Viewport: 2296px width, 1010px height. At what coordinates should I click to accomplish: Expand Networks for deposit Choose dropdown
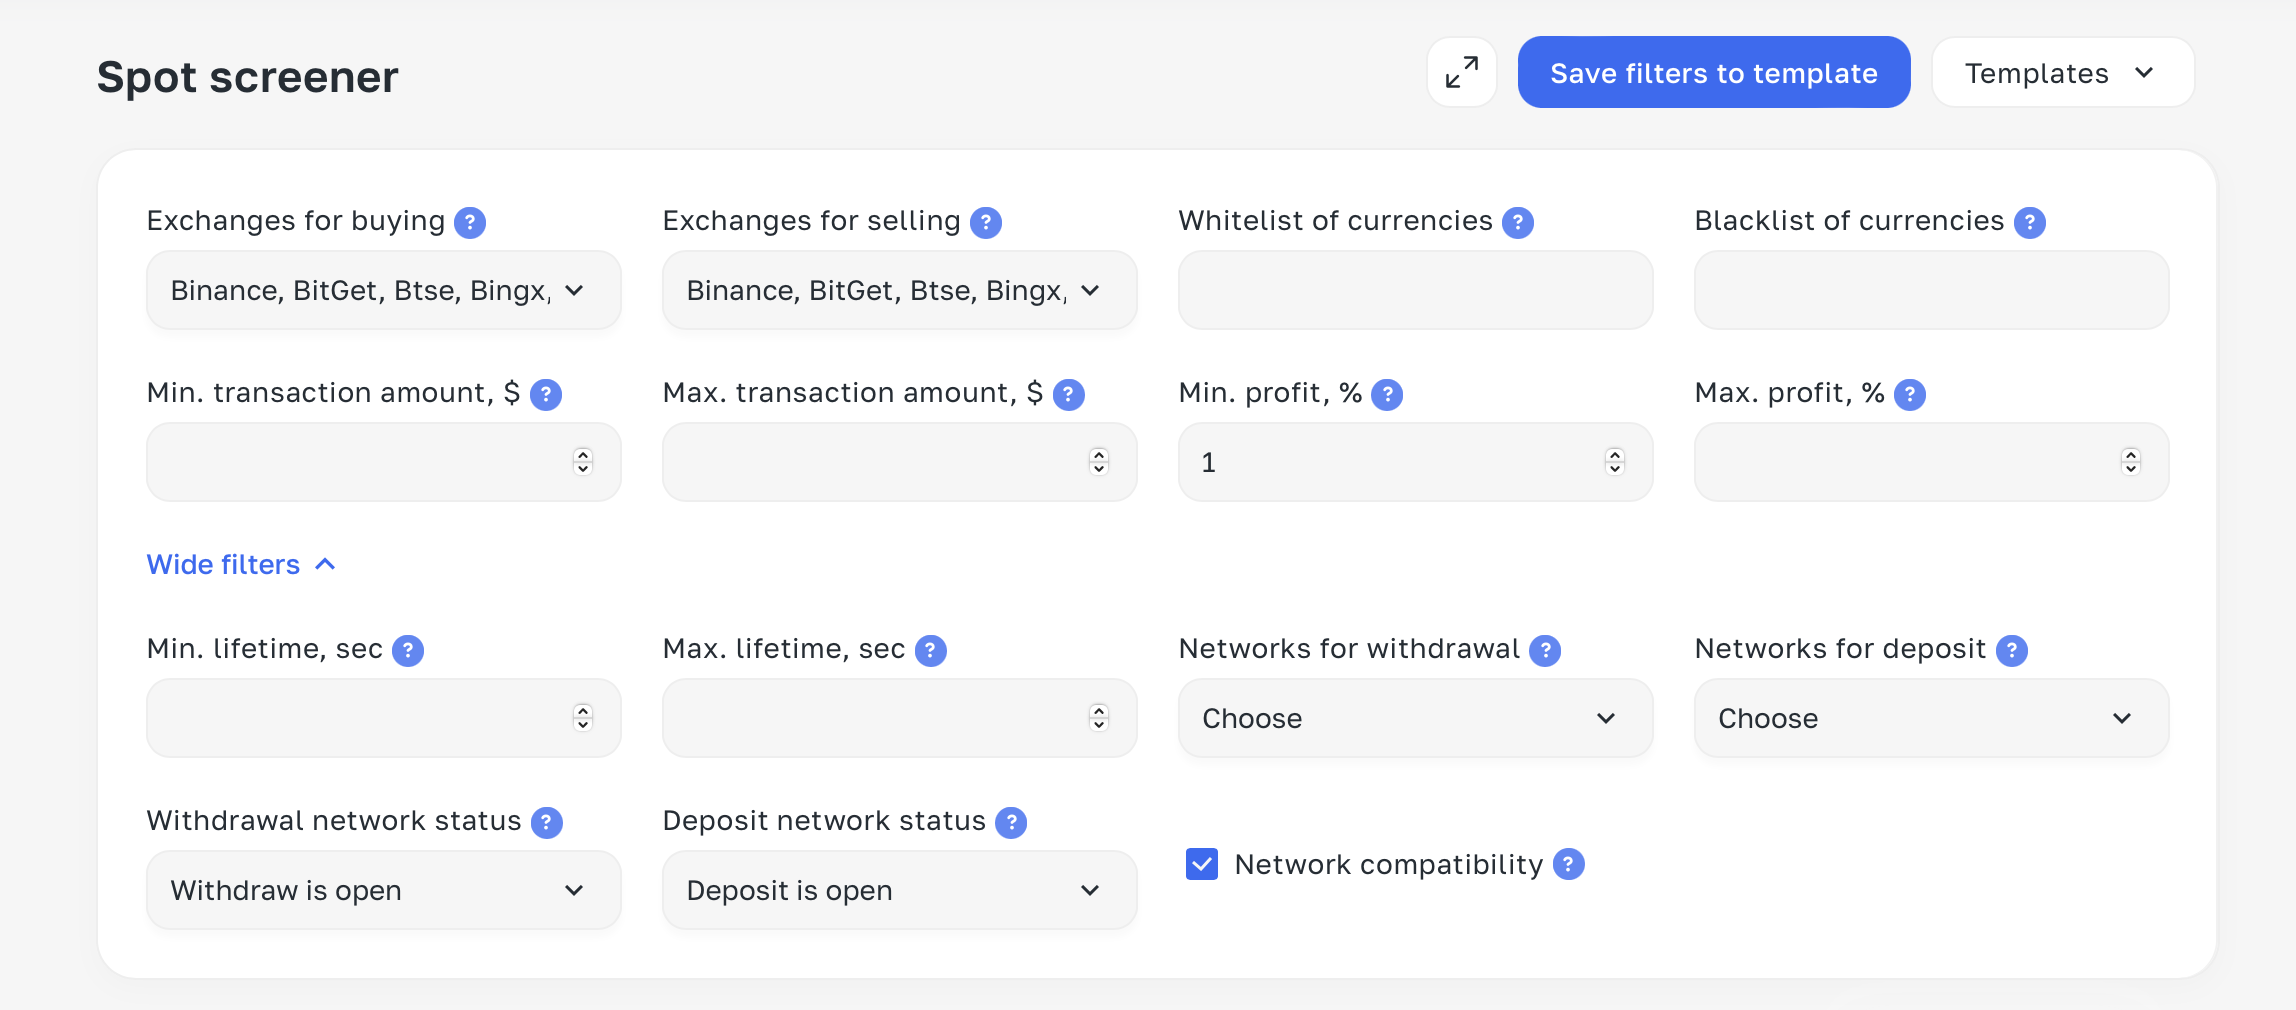pyautogui.click(x=1932, y=718)
